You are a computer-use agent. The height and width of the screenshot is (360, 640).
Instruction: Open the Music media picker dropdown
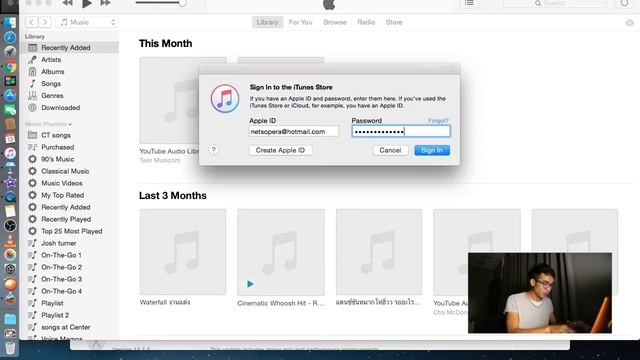(87, 22)
